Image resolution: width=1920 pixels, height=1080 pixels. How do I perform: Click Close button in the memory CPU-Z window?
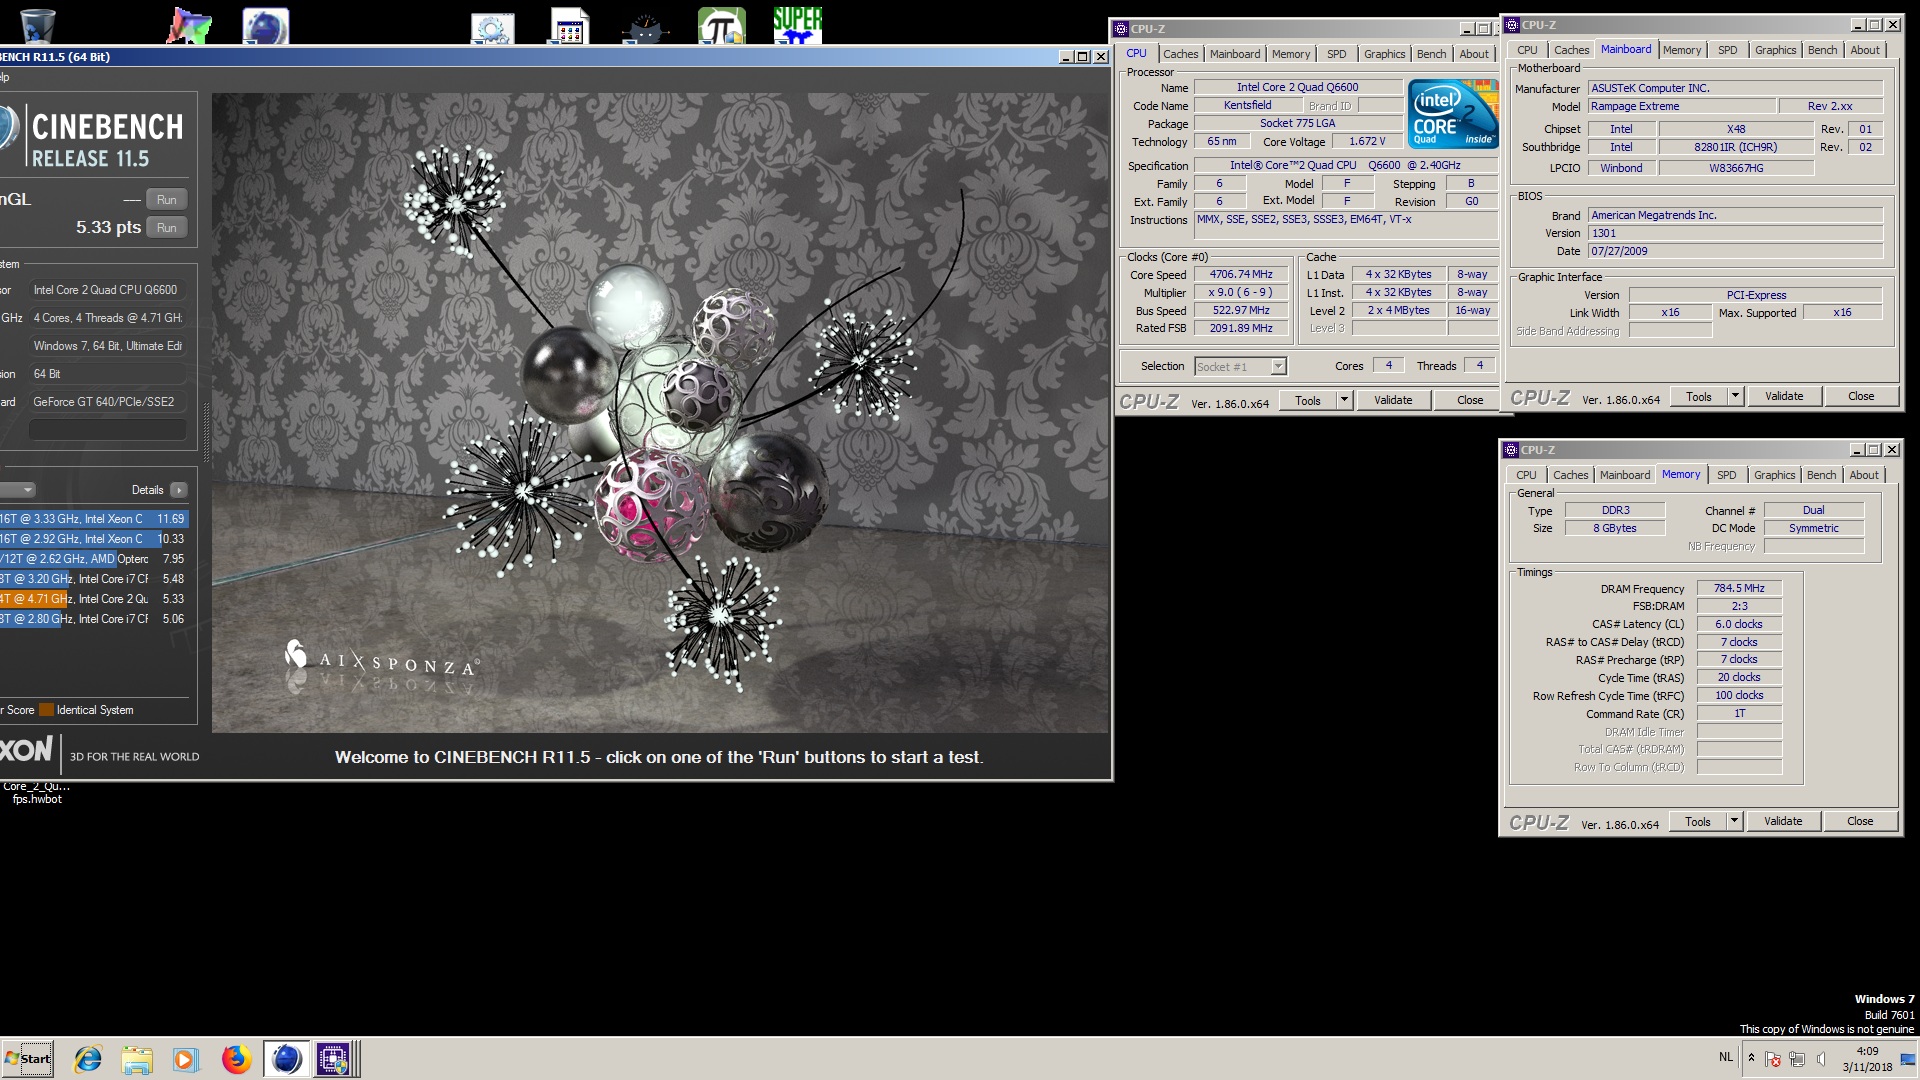point(1859,822)
